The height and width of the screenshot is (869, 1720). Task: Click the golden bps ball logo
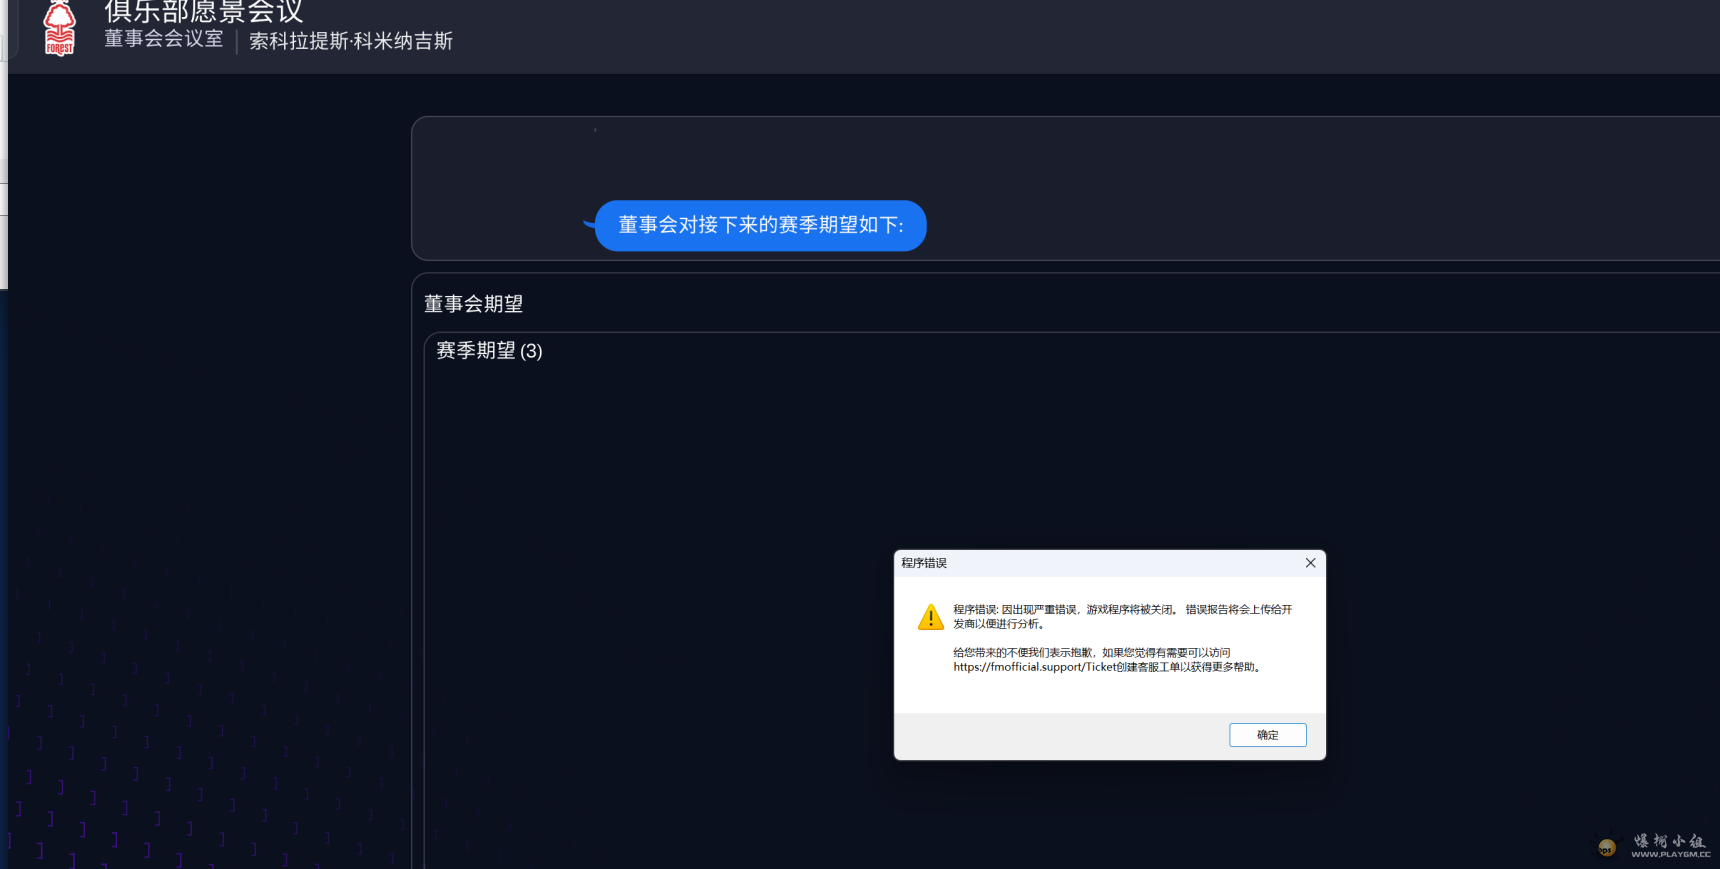(x=1606, y=848)
